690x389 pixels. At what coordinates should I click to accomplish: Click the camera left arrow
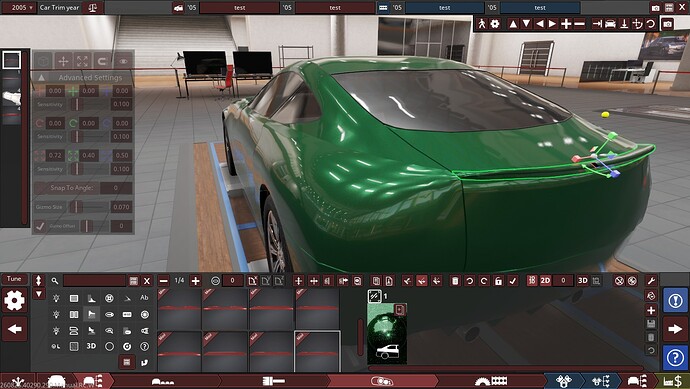(540, 24)
